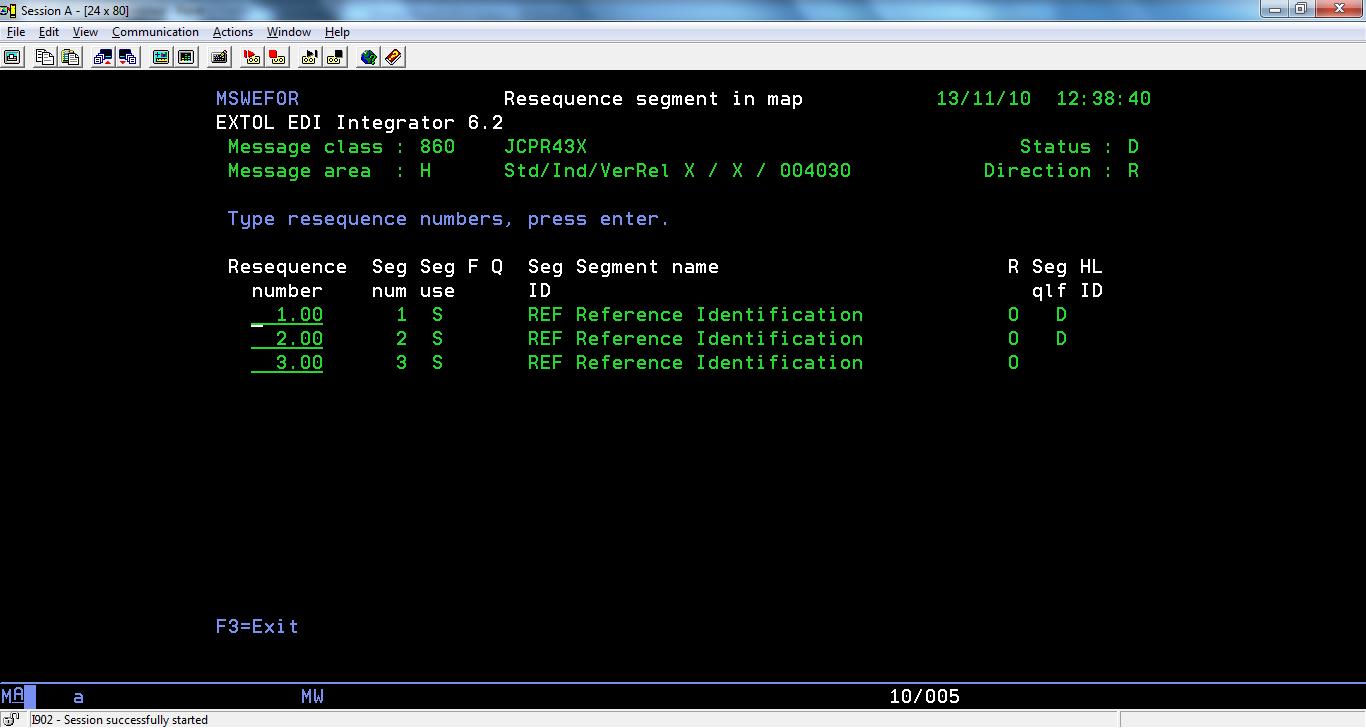
Task: Click the version release value 004030
Action: pyautogui.click(x=815, y=171)
